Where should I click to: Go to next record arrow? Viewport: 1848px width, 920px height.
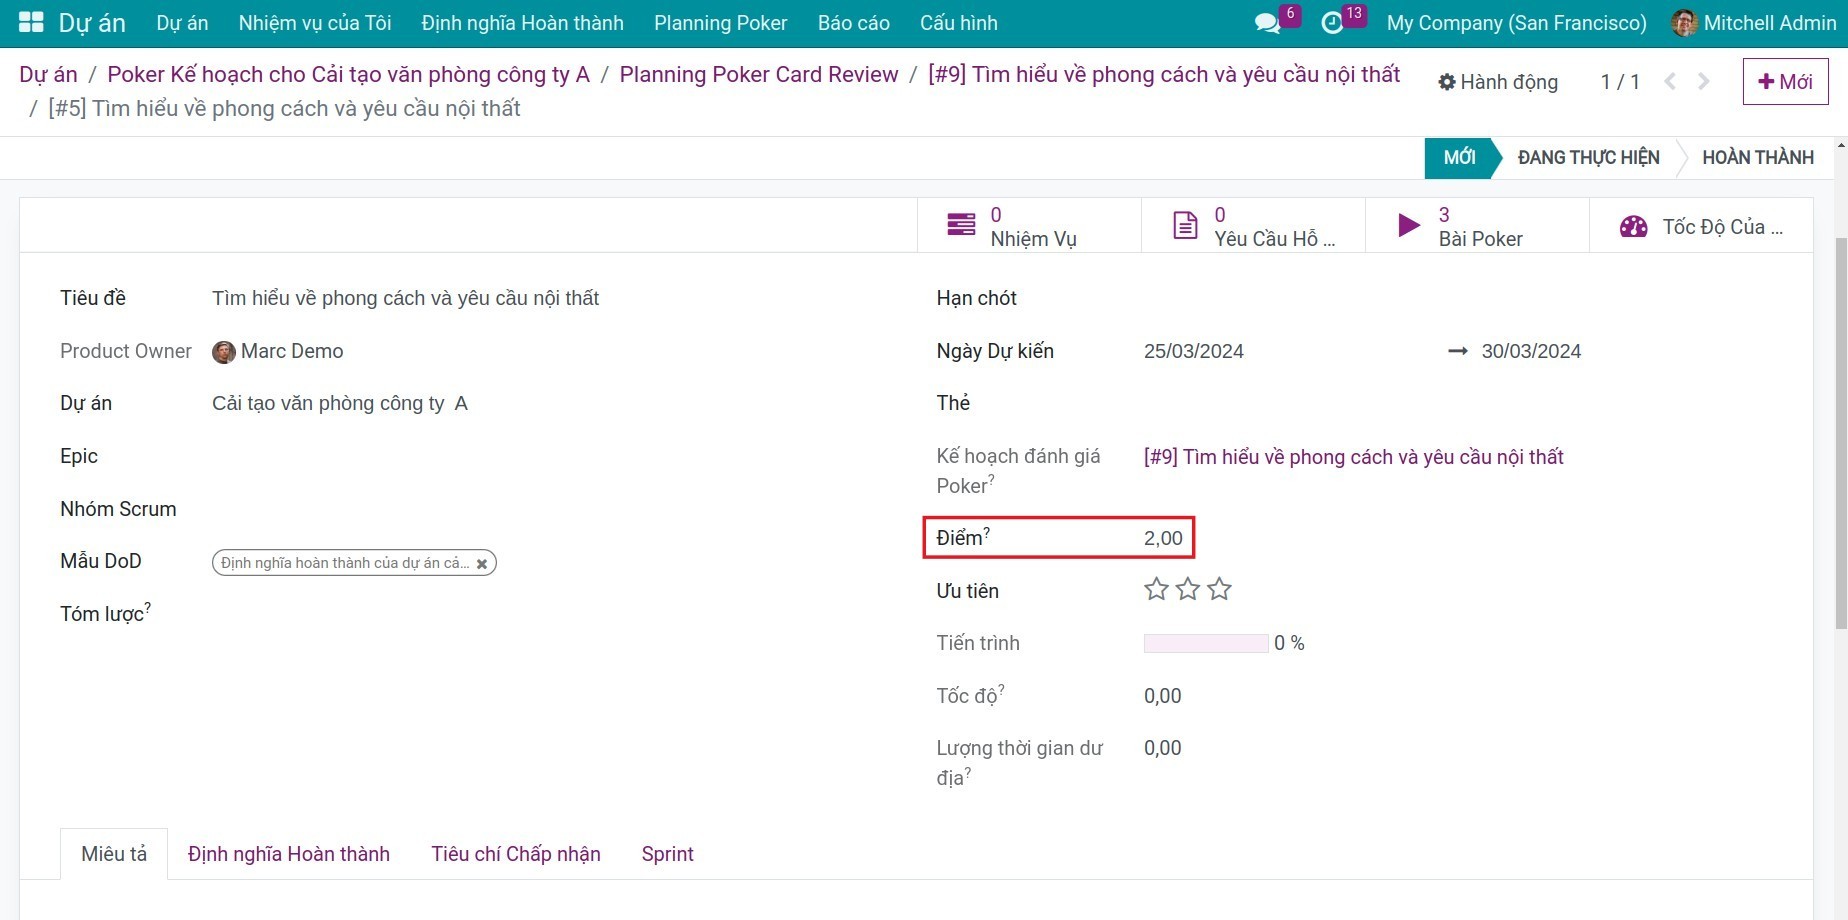pyautogui.click(x=1704, y=81)
